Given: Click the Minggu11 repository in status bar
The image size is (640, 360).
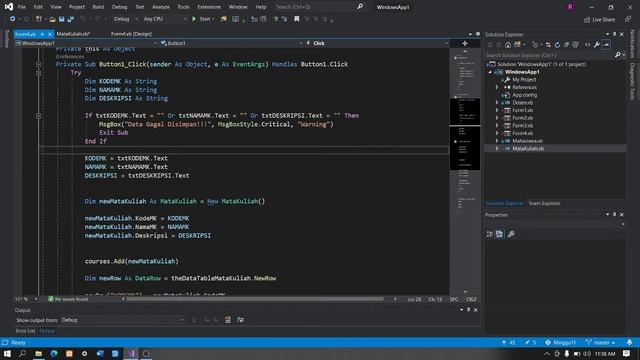Looking at the screenshot, I should pyautogui.click(x=560, y=342).
